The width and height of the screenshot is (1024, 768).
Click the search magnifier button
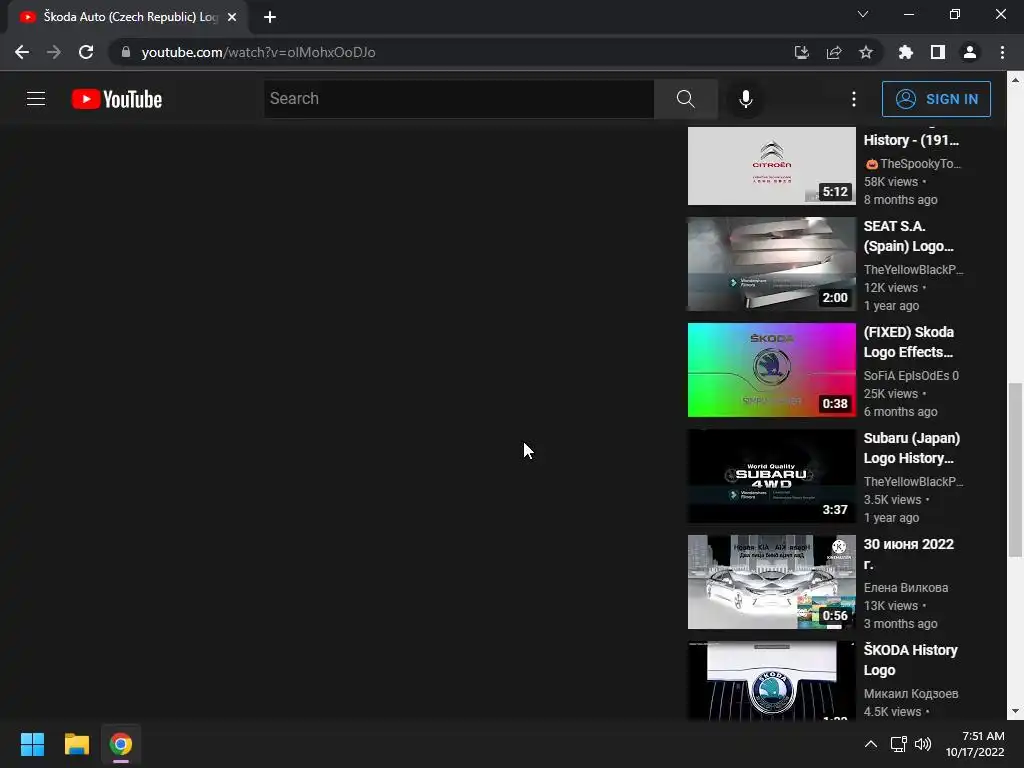coord(686,99)
